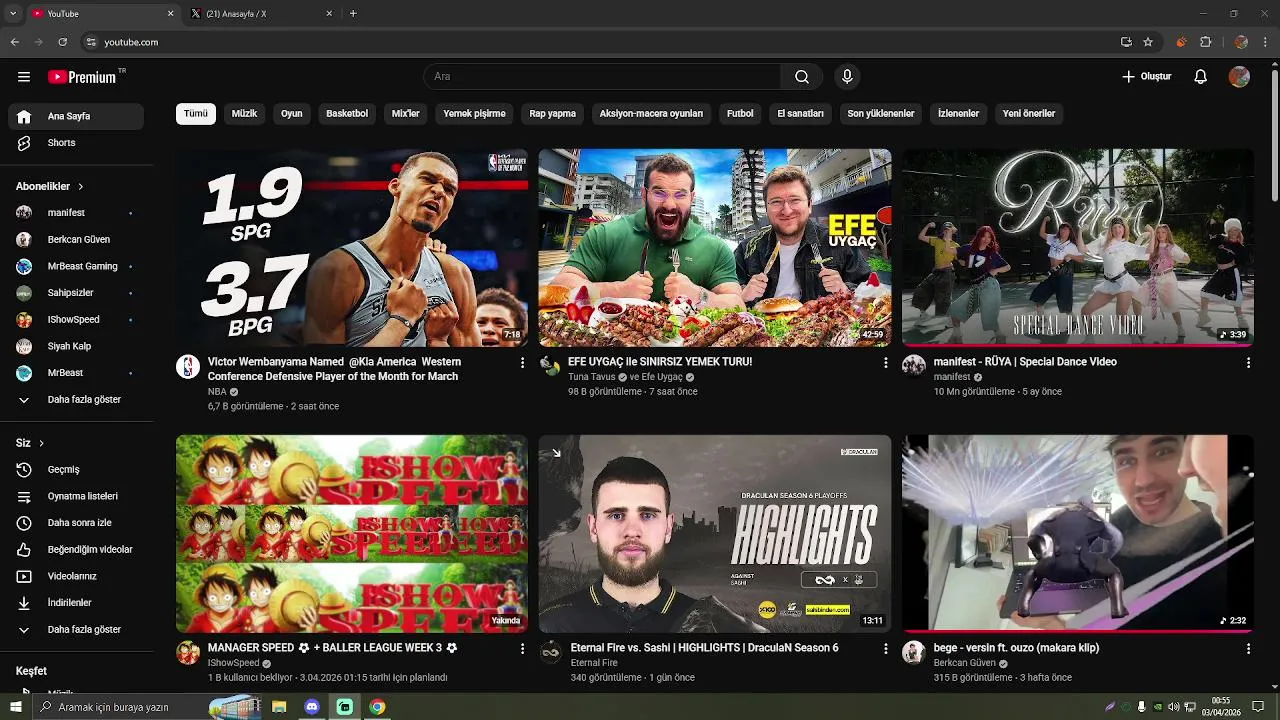This screenshot has width=1280, height=720.
Task: Select the Basketbol filter chip
Action: point(347,114)
